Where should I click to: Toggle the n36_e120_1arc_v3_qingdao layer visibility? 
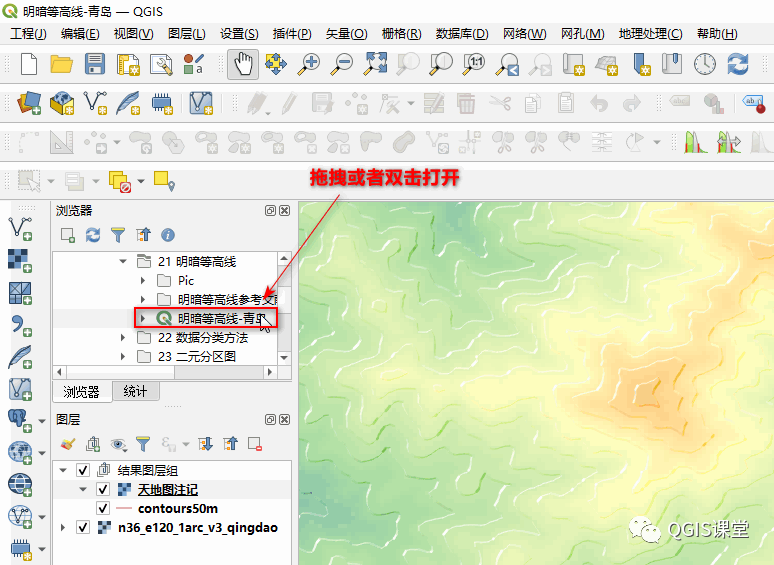(x=83, y=527)
